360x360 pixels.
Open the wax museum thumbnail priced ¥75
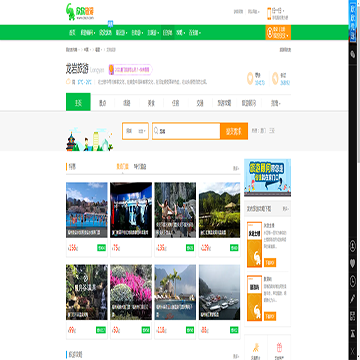pos(131,210)
